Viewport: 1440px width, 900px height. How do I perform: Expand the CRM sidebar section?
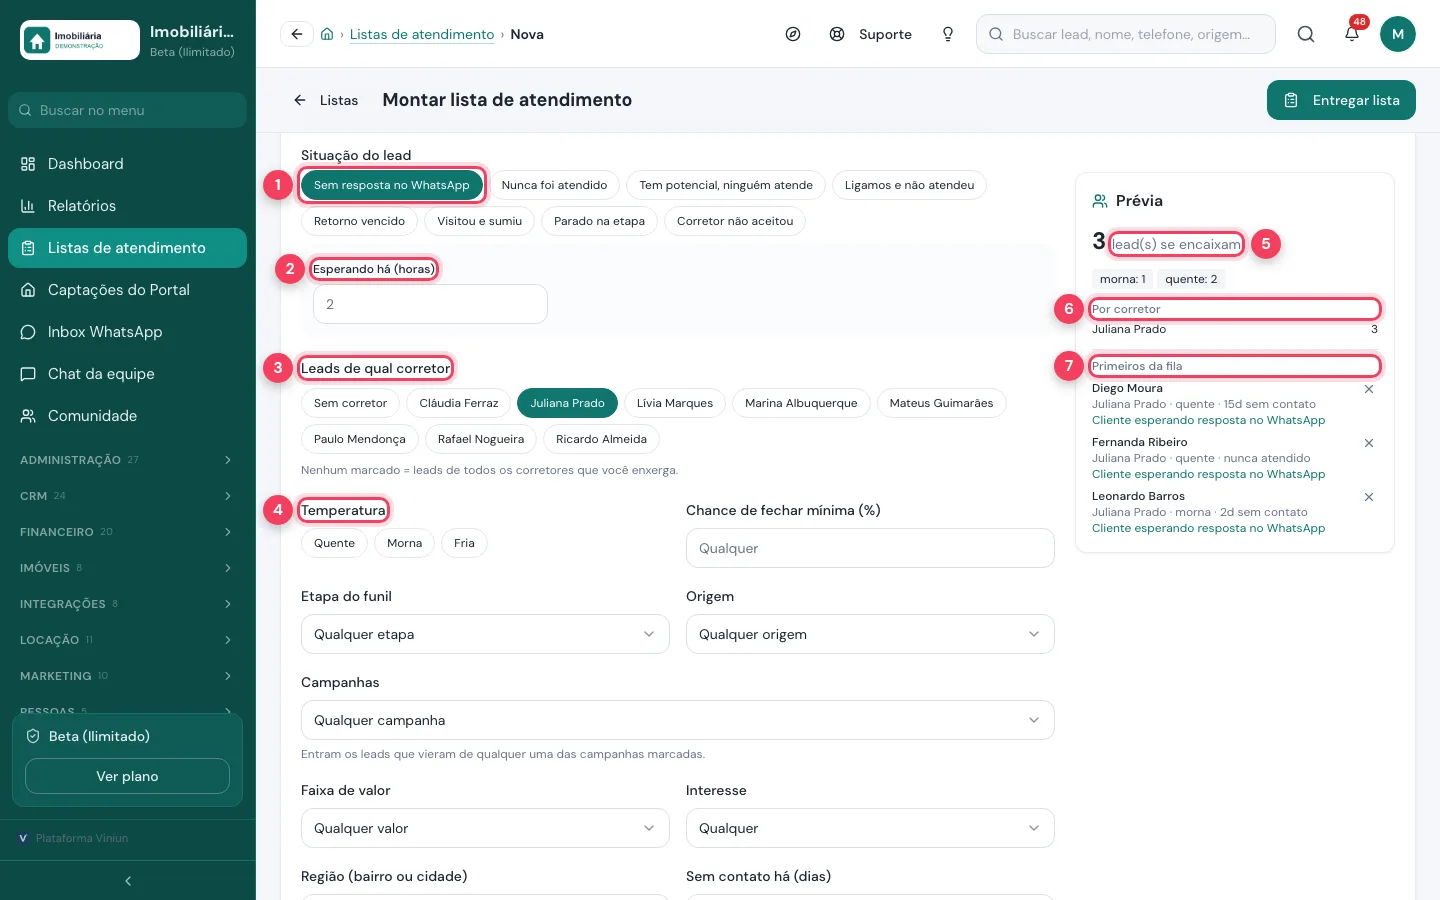point(127,496)
